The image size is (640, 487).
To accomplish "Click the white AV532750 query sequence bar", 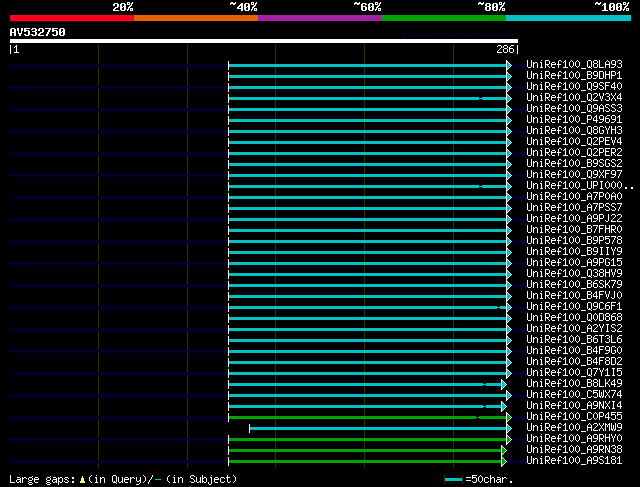I will (264, 41).
